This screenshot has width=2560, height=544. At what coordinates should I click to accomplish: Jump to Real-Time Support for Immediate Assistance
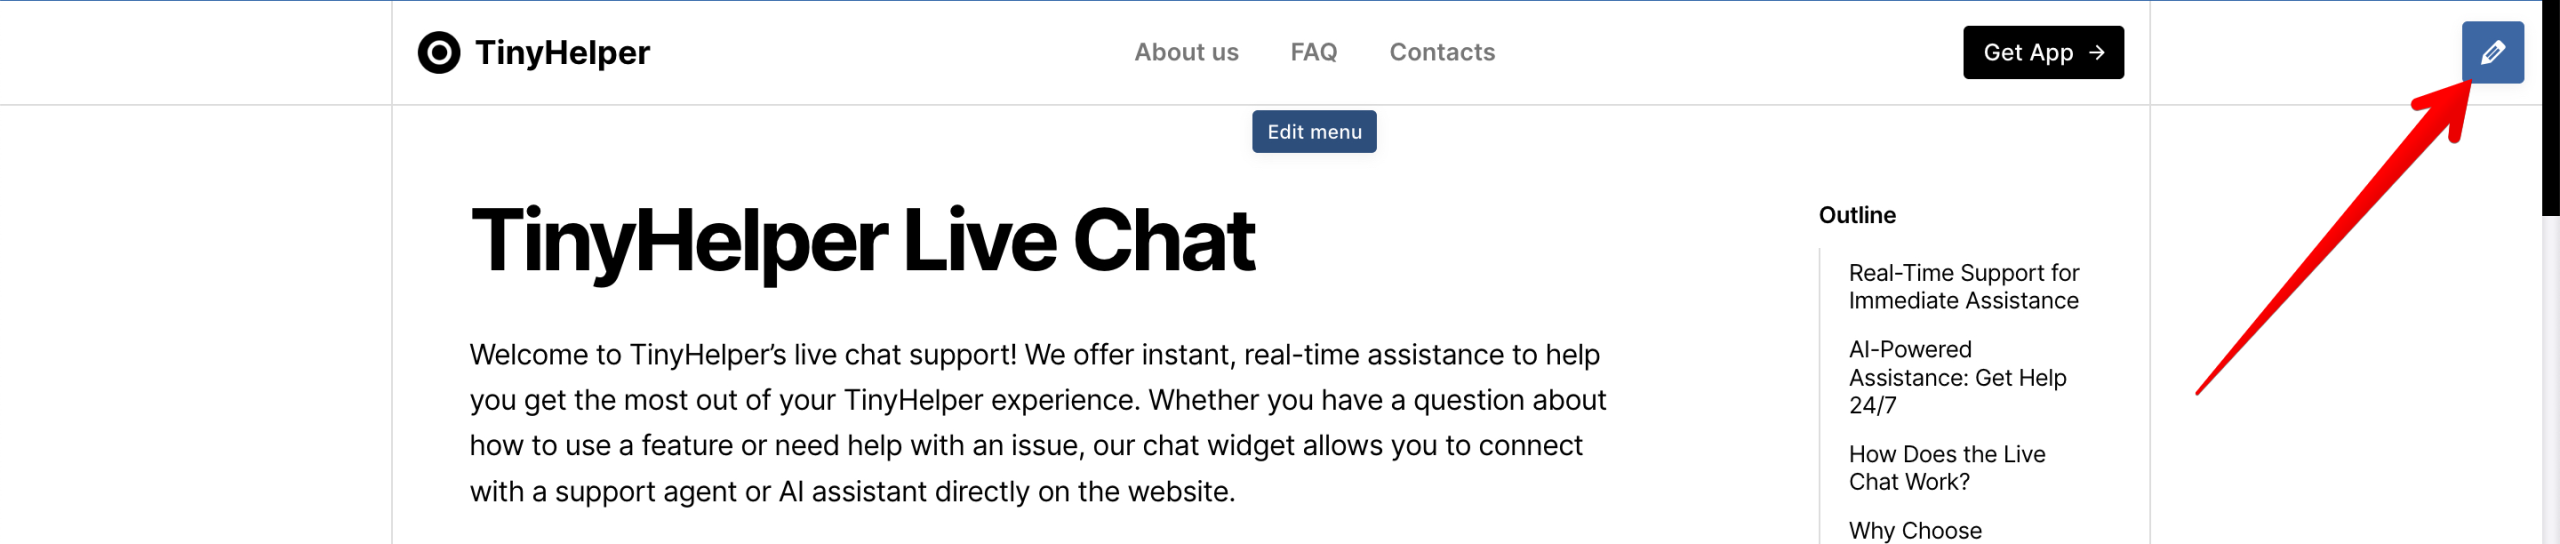1963,287
